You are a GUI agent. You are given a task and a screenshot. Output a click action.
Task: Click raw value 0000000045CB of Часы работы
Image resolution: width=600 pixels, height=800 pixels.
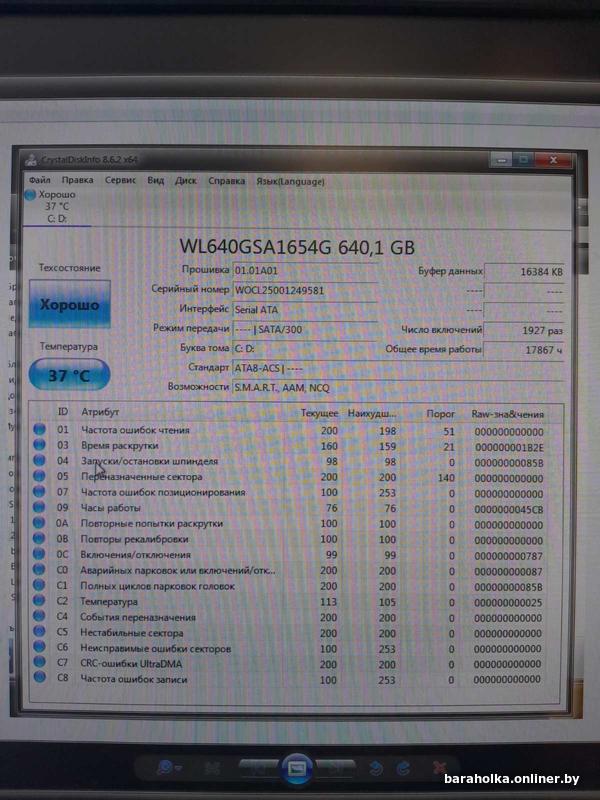coord(509,510)
